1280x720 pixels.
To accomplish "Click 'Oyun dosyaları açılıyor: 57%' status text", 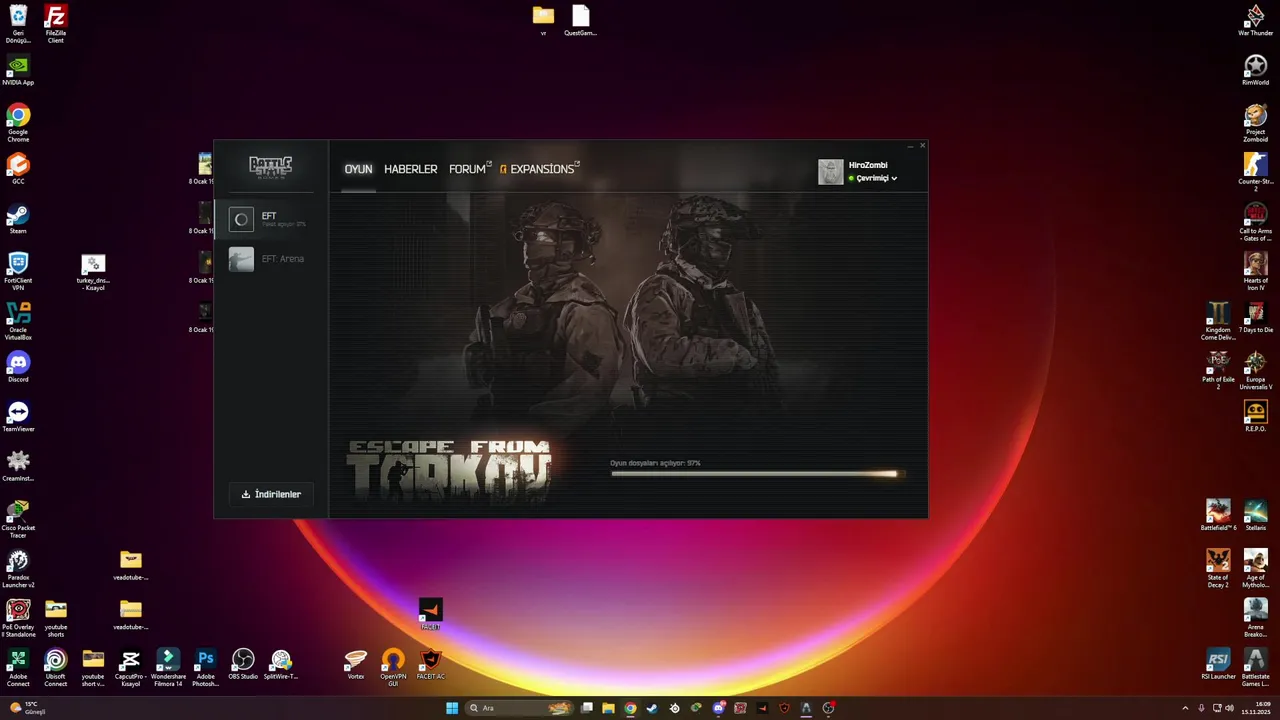I will pos(656,463).
